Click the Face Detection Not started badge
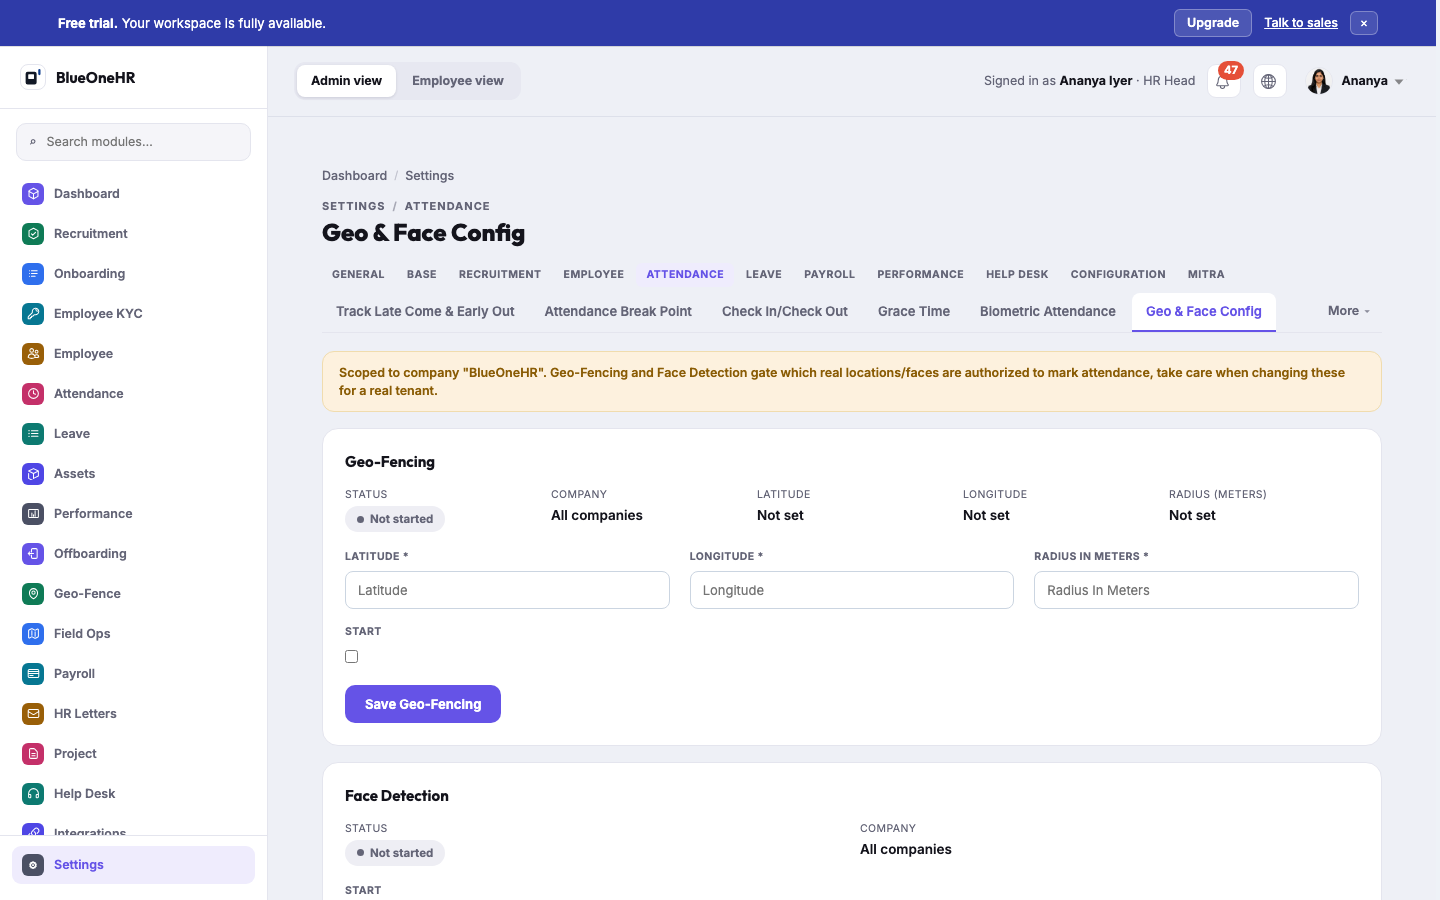 pyautogui.click(x=395, y=853)
